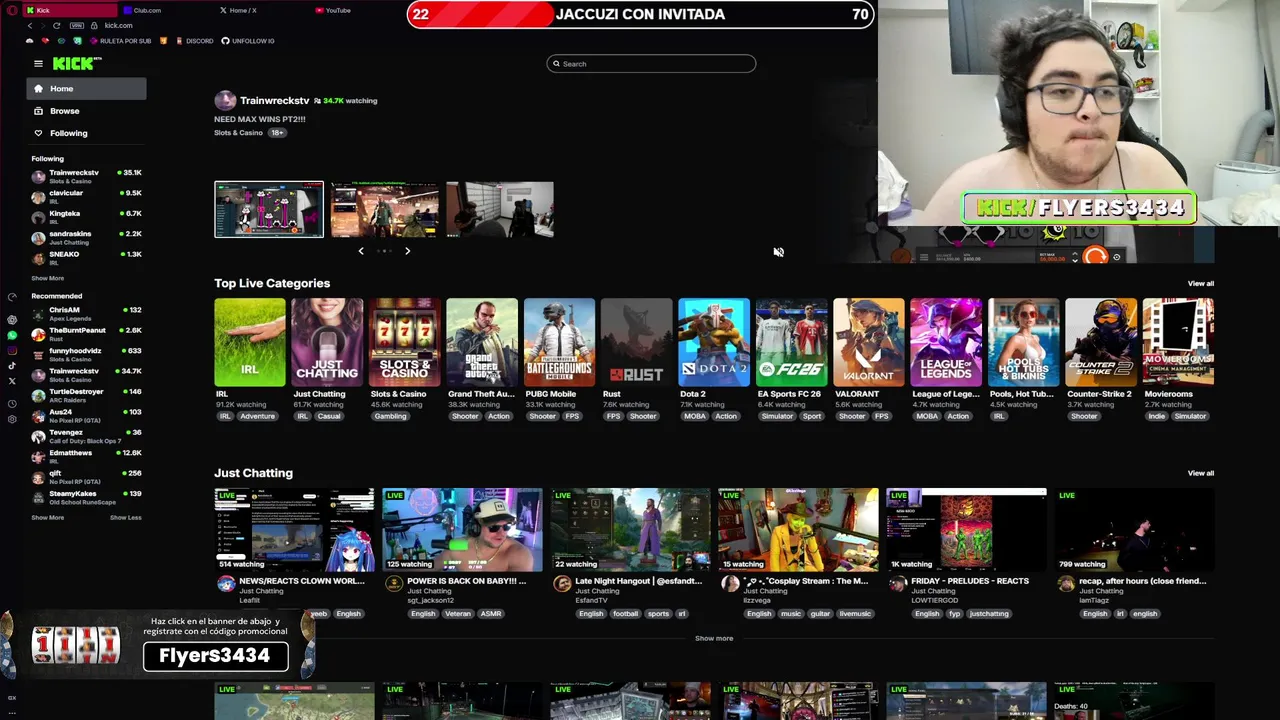The height and width of the screenshot is (720, 1280).
Task: Unmute the featured stream speaker icon
Action: (778, 252)
